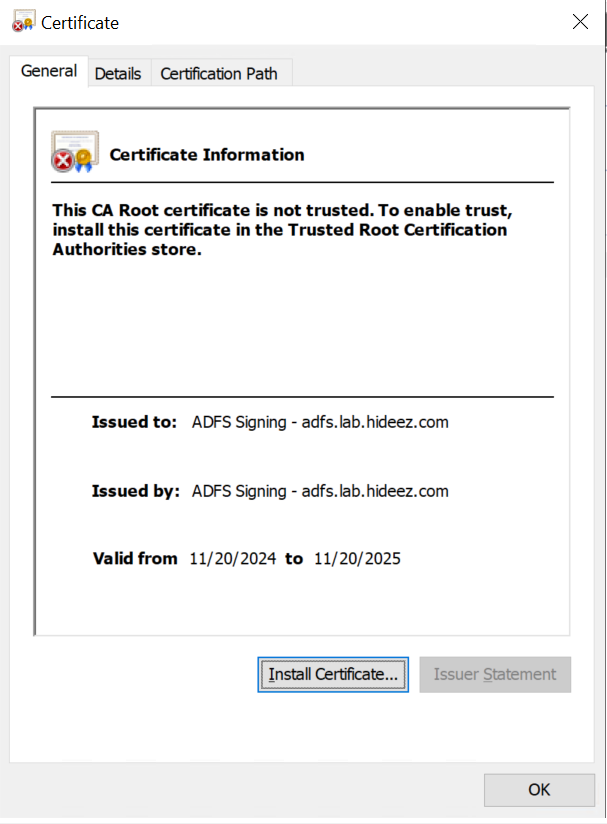
Task: Select the Issued to value adfs.lab.hideez.com
Action: [x=320, y=422]
